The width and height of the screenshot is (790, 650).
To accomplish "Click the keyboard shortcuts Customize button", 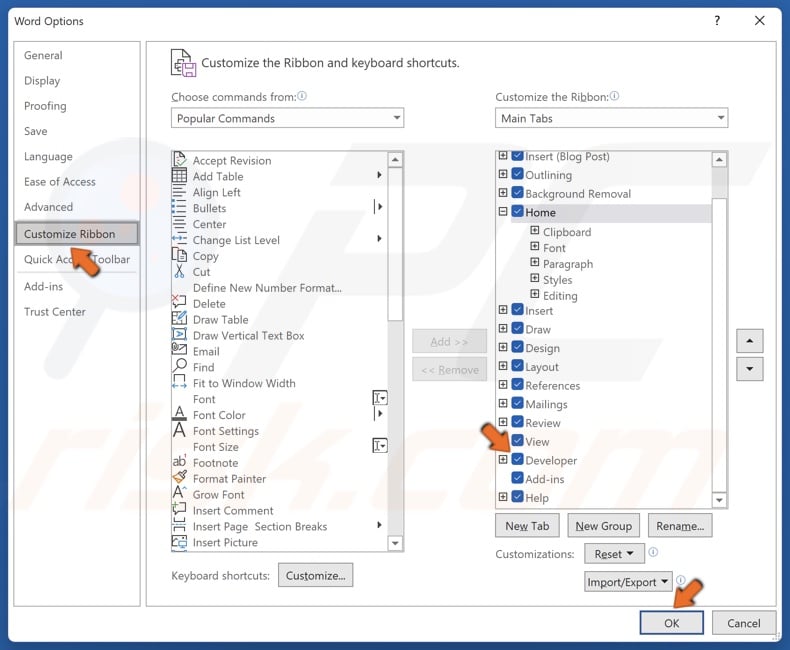I will 315,575.
